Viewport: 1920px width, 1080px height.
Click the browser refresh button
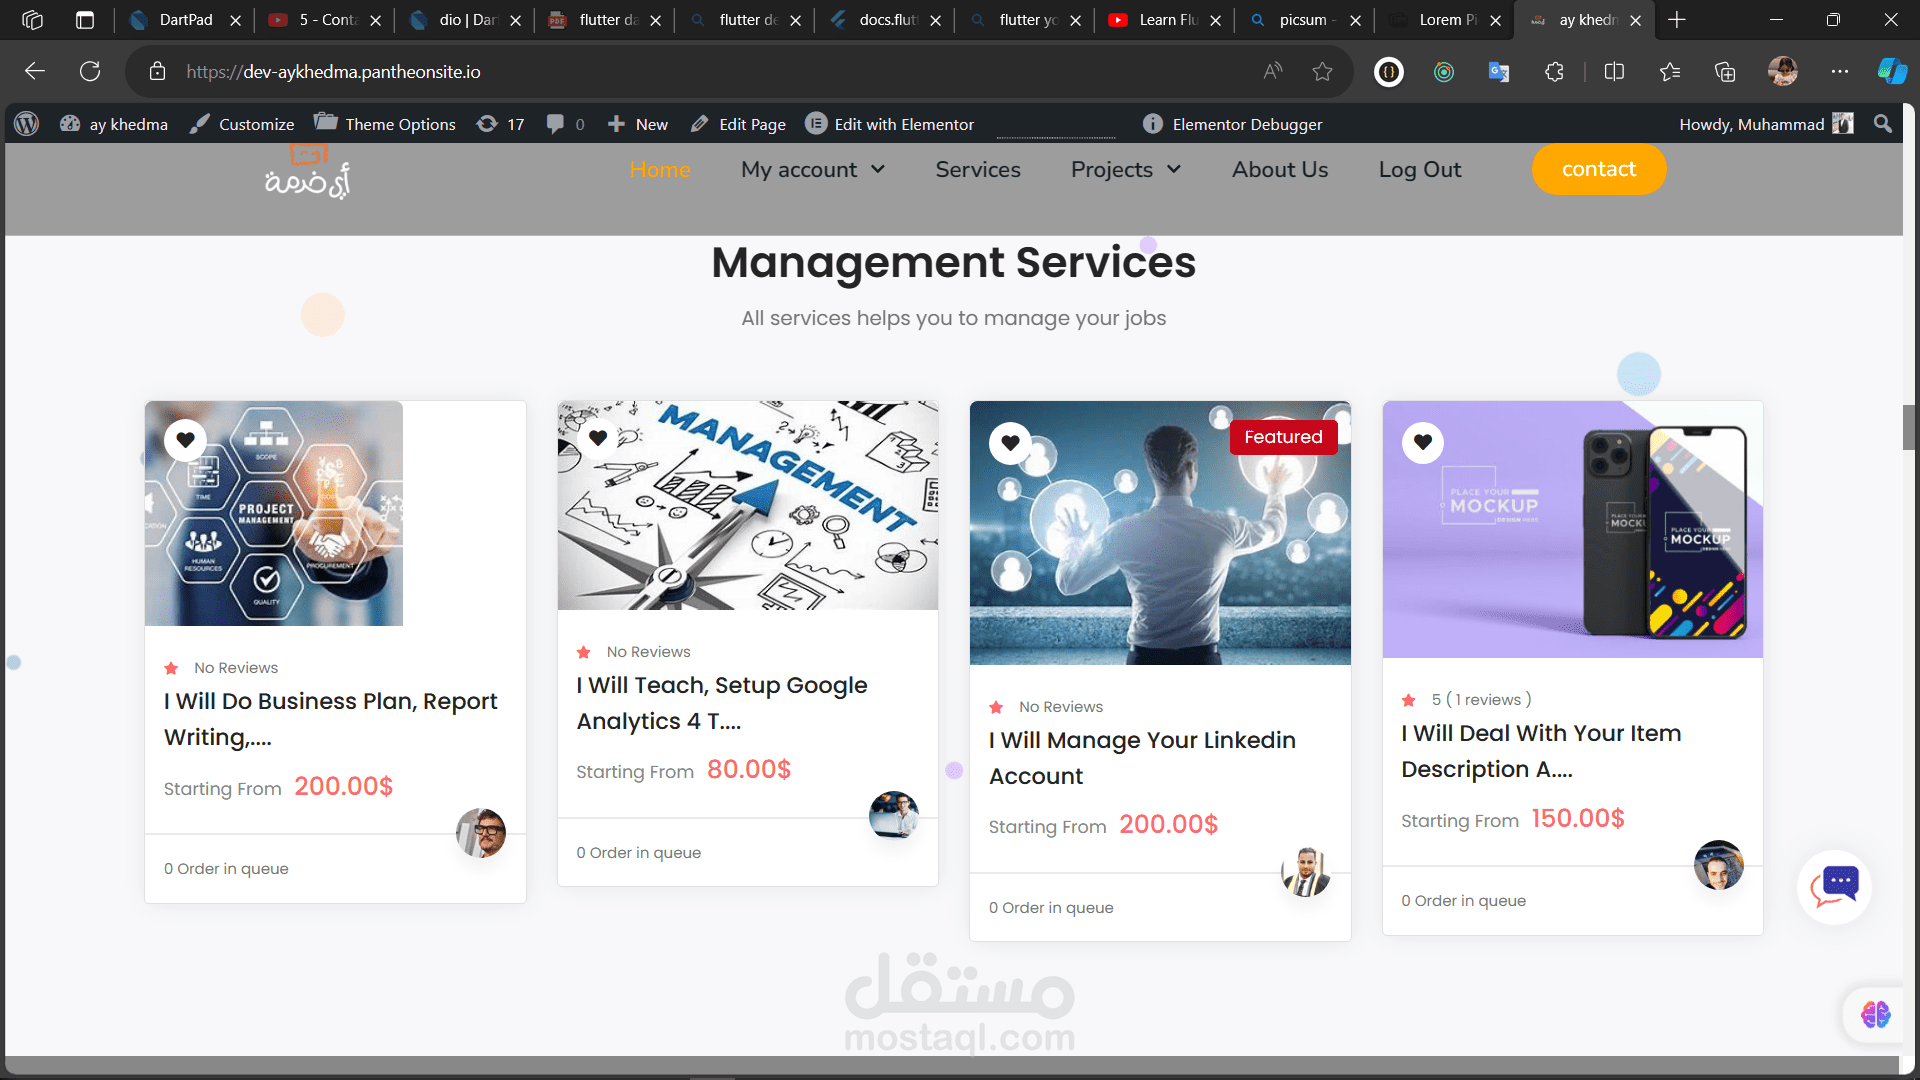pos(90,71)
